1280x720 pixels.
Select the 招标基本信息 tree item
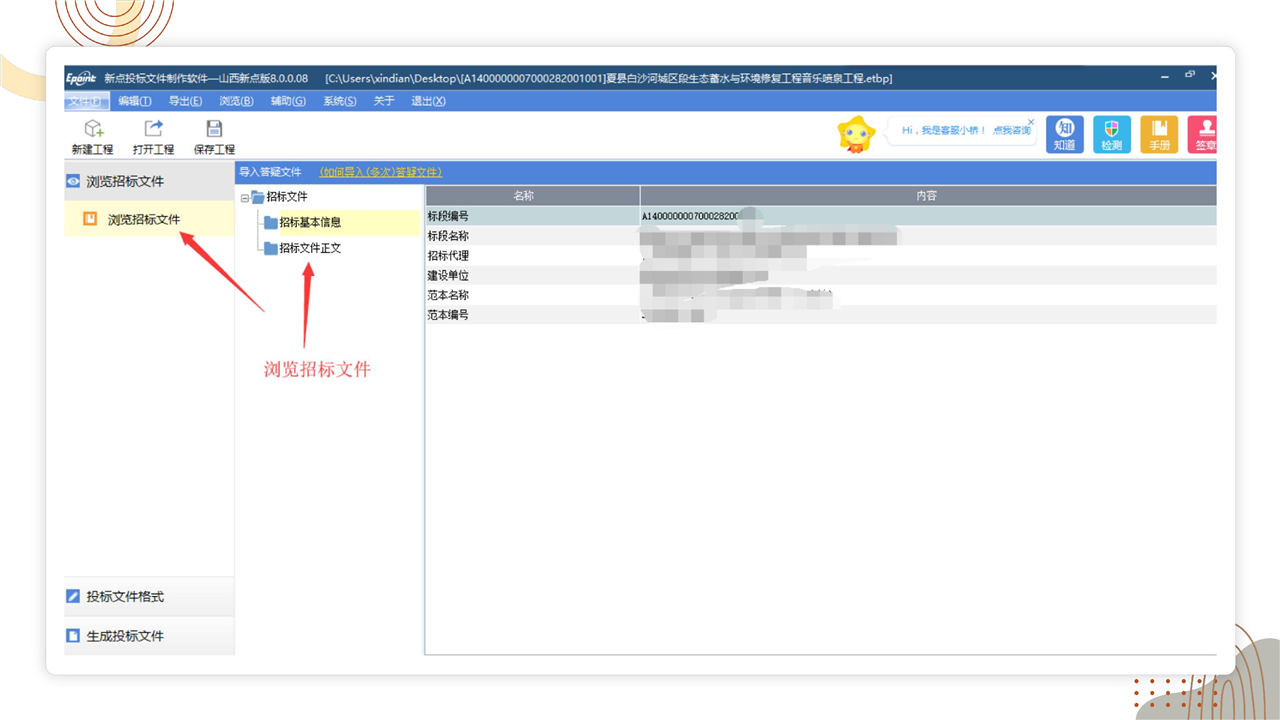click(x=310, y=222)
